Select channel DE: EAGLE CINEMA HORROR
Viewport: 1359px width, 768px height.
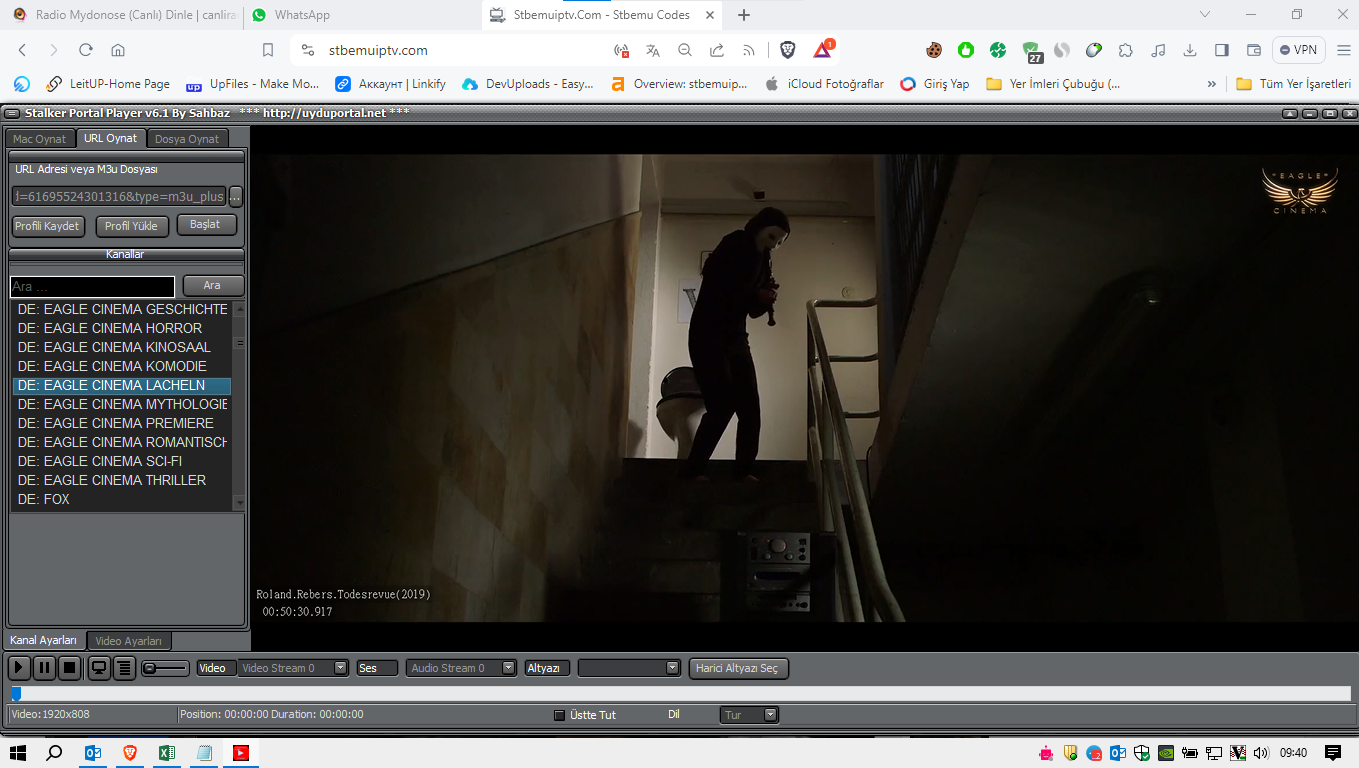point(122,328)
